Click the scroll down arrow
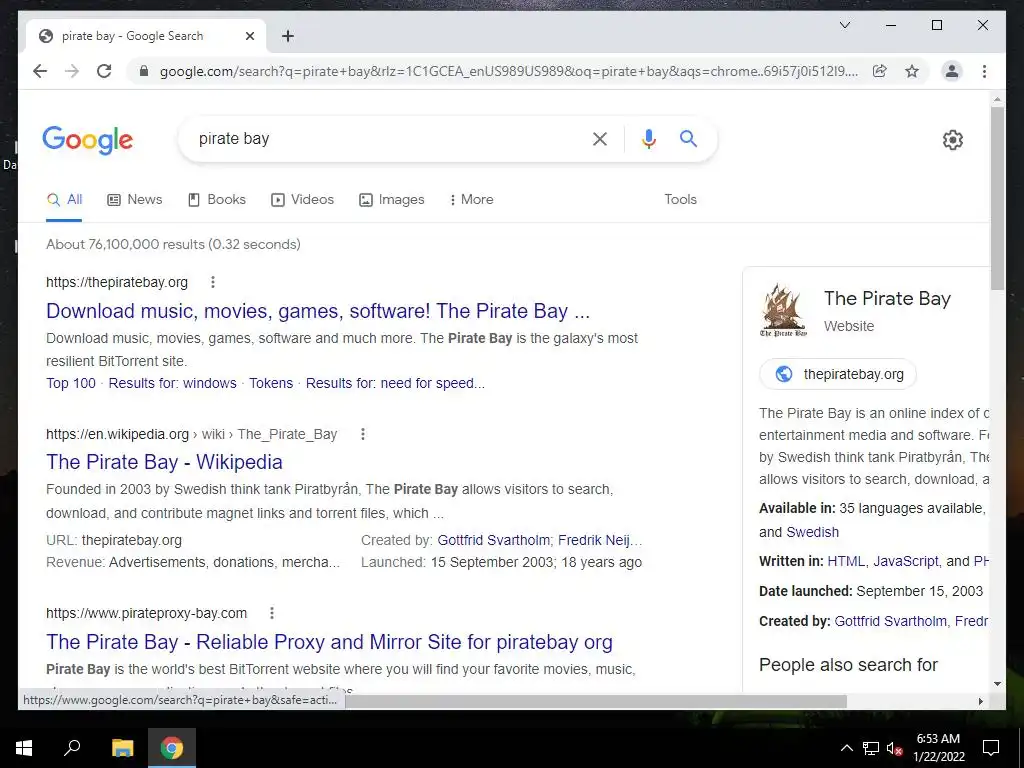 tap(997, 684)
